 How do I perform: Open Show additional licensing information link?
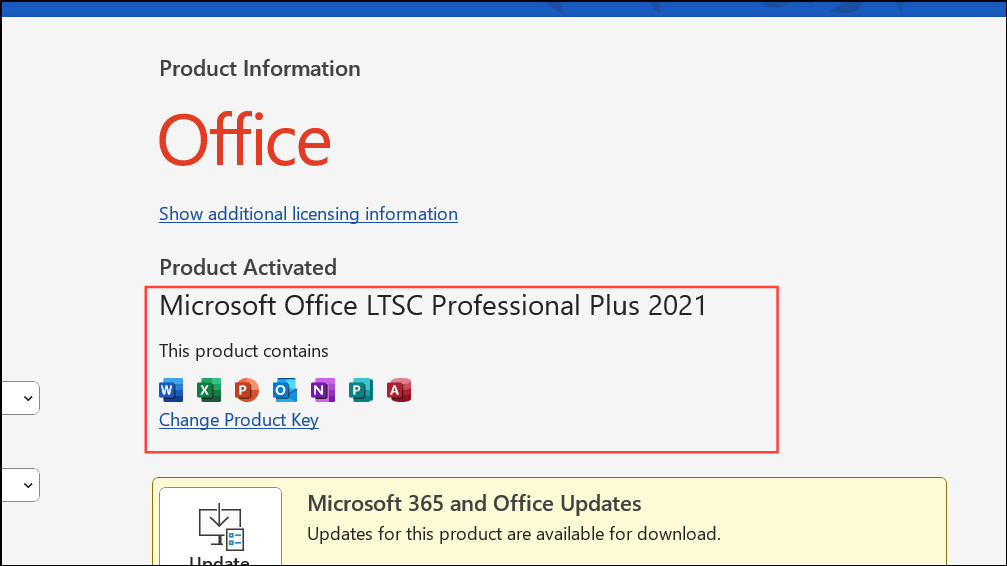tap(308, 214)
